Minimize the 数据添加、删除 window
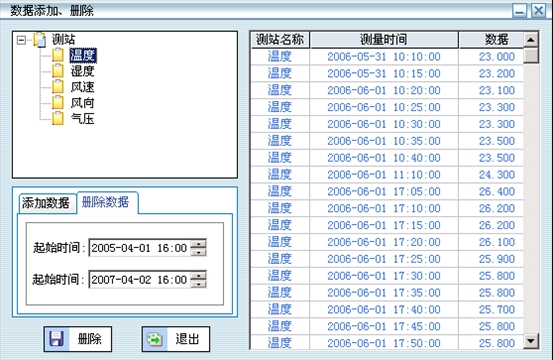 [x=519, y=11]
